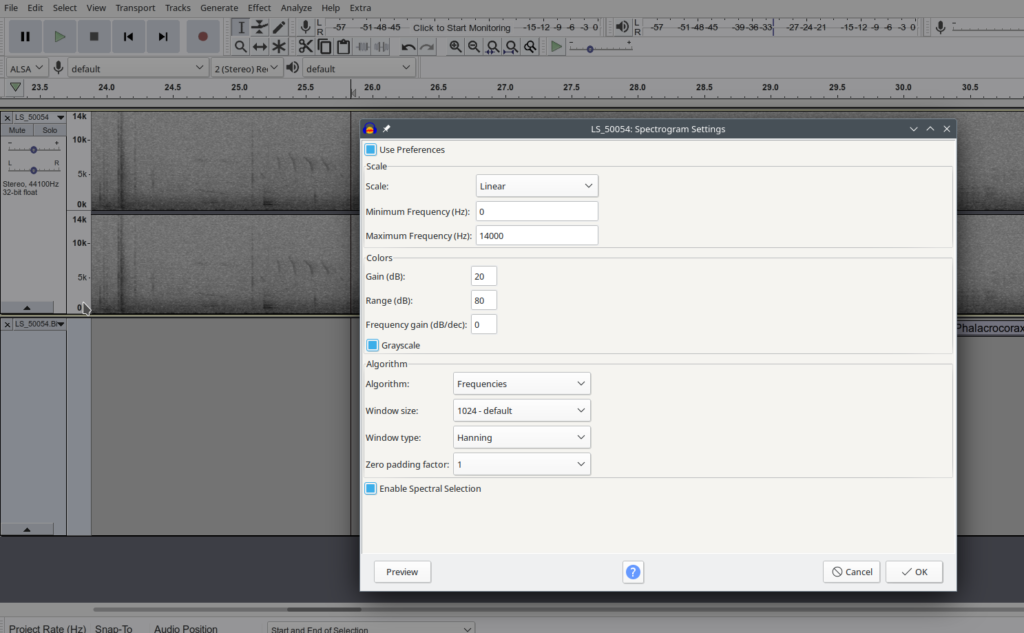
Task: Adjust the LS_50054 track gain slider
Action: point(33,150)
